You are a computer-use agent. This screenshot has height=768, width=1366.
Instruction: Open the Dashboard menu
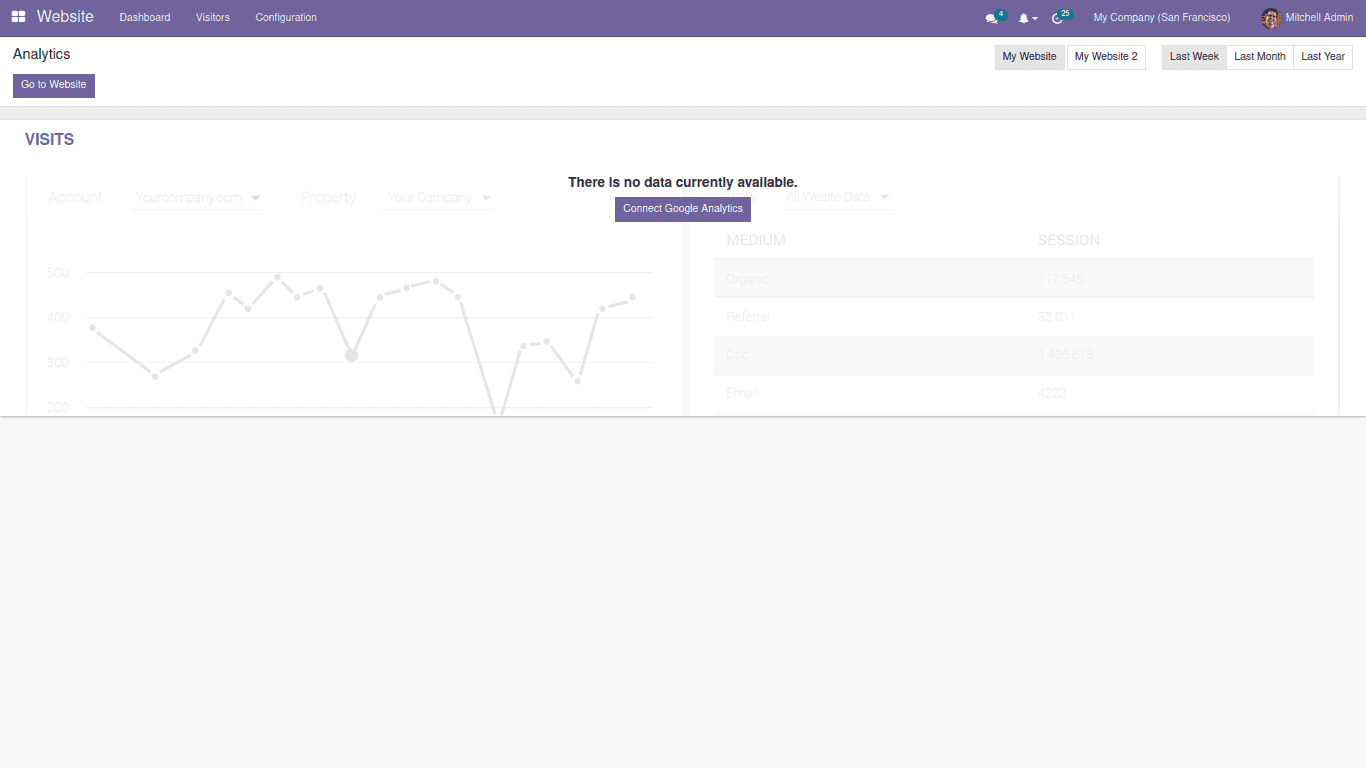145,18
